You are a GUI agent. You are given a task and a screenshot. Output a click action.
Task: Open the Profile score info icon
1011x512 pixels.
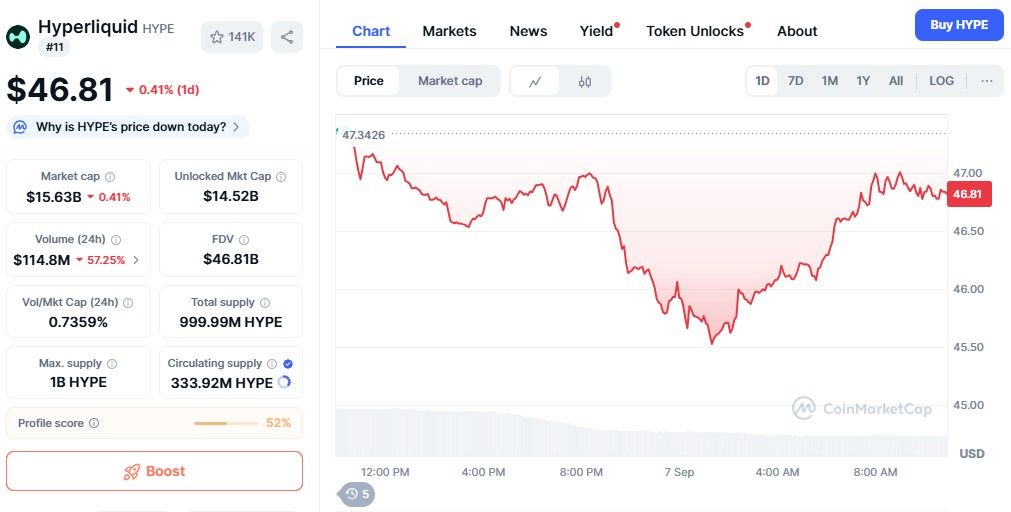[94, 424]
